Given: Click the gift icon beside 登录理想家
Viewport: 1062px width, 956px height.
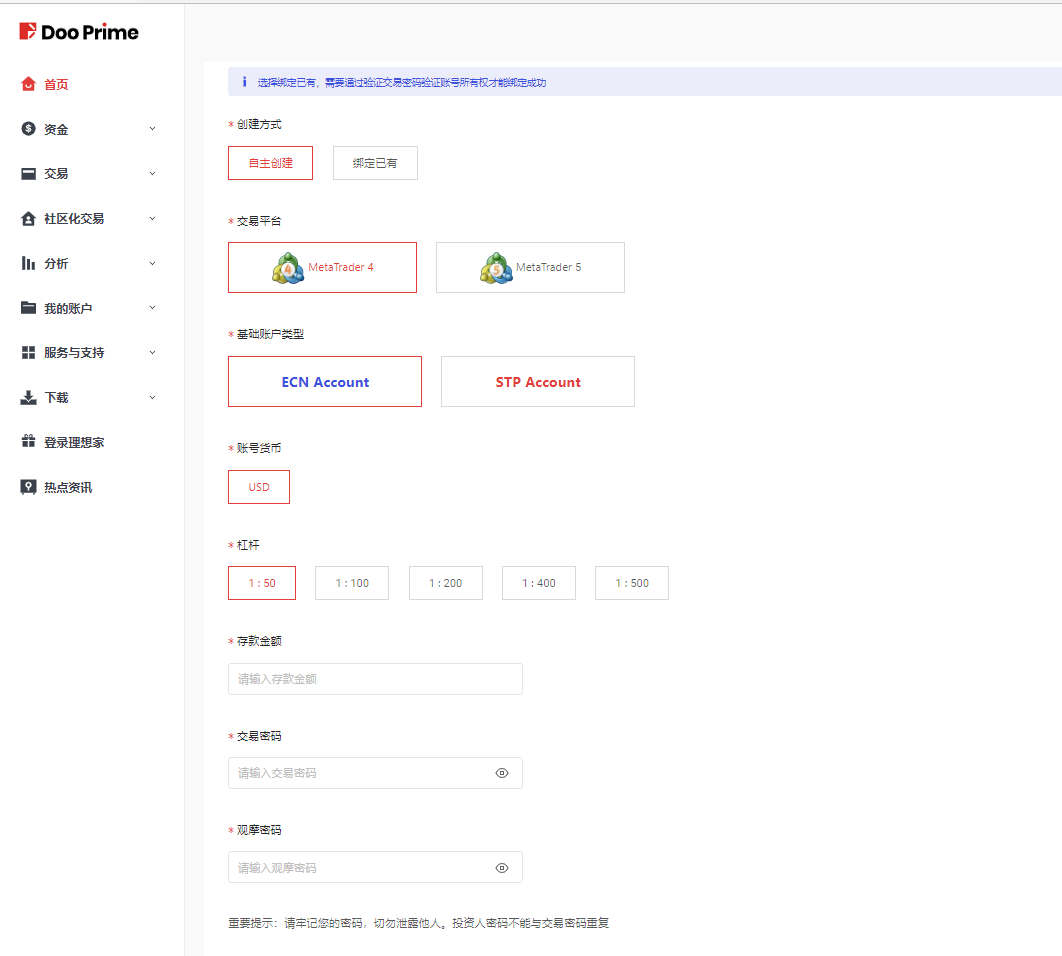Looking at the screenshot, I should (x=28, y=442).
